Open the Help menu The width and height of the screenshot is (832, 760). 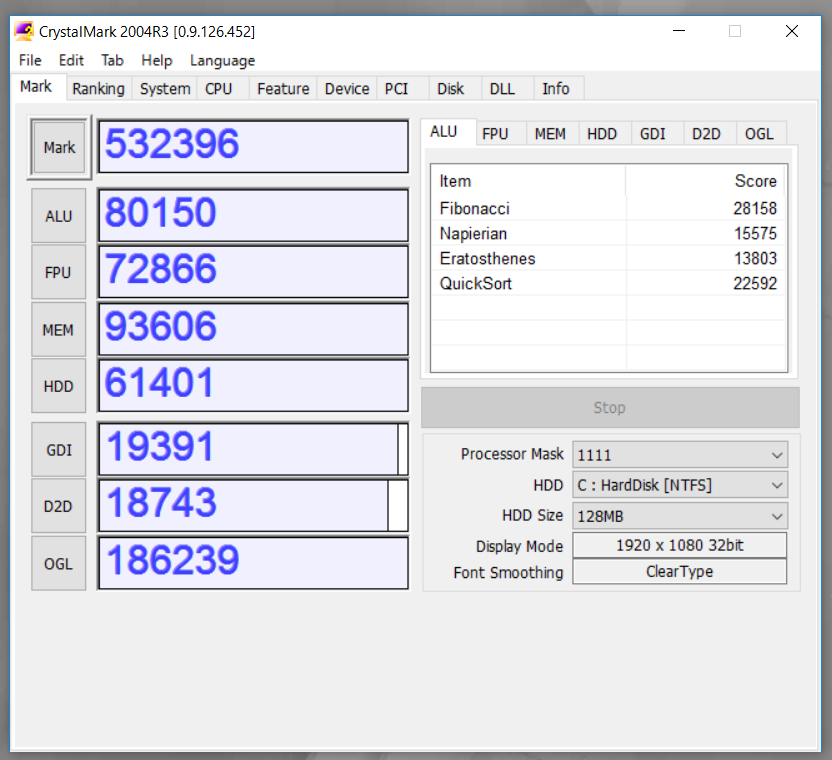pos(157,61)
